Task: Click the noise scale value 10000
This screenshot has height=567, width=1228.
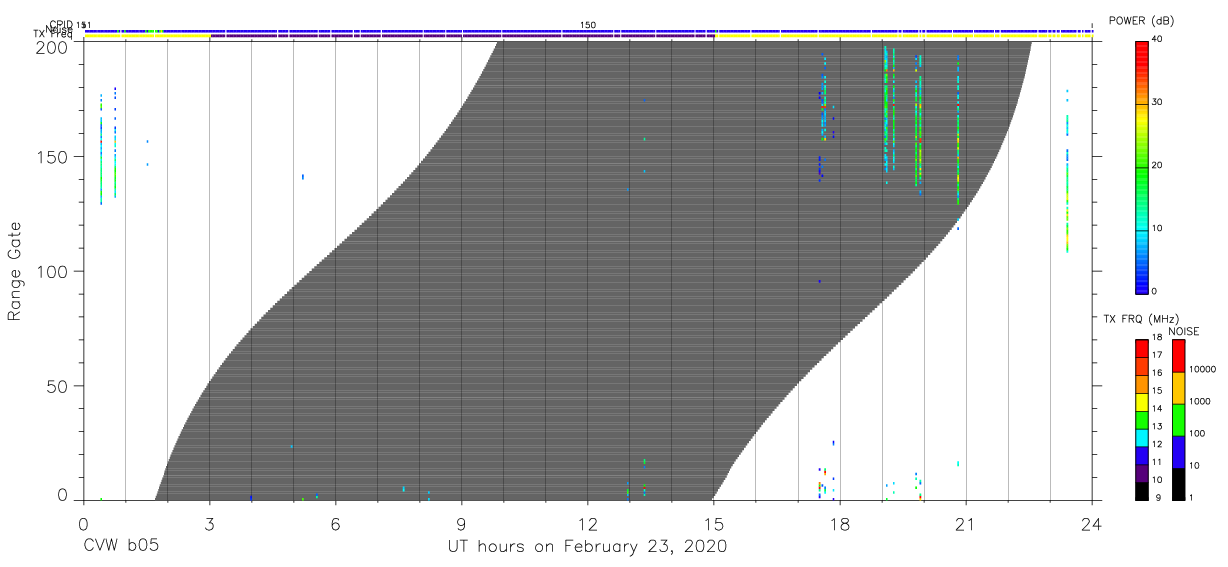Action: coord(1202,369)
